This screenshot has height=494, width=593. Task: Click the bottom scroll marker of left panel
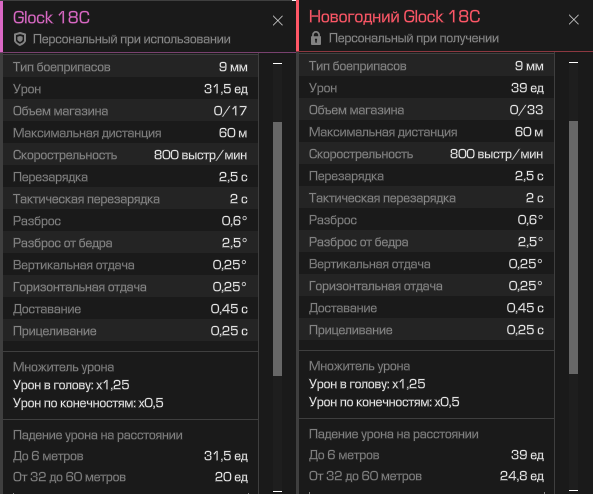coord(277,491)
